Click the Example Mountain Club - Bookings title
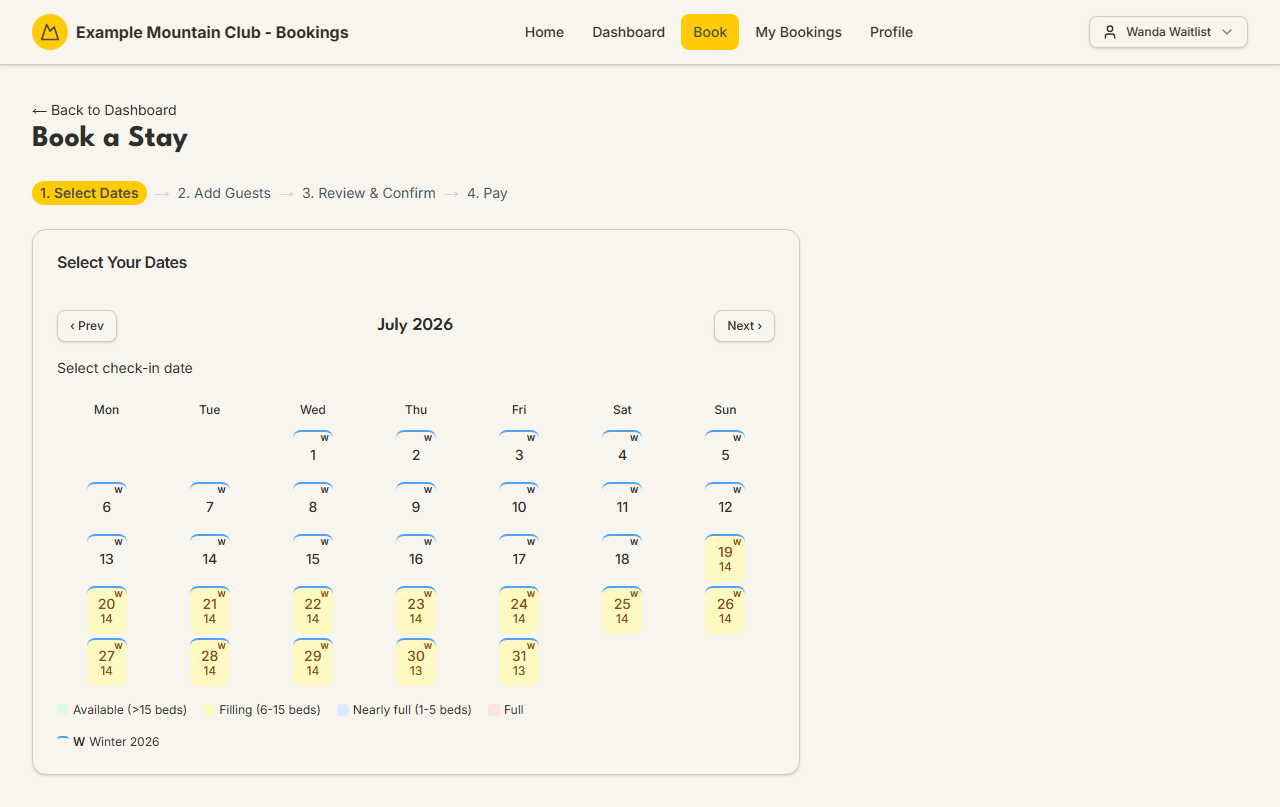This screenshot has width=1280, height=807. tap(212, 32)
